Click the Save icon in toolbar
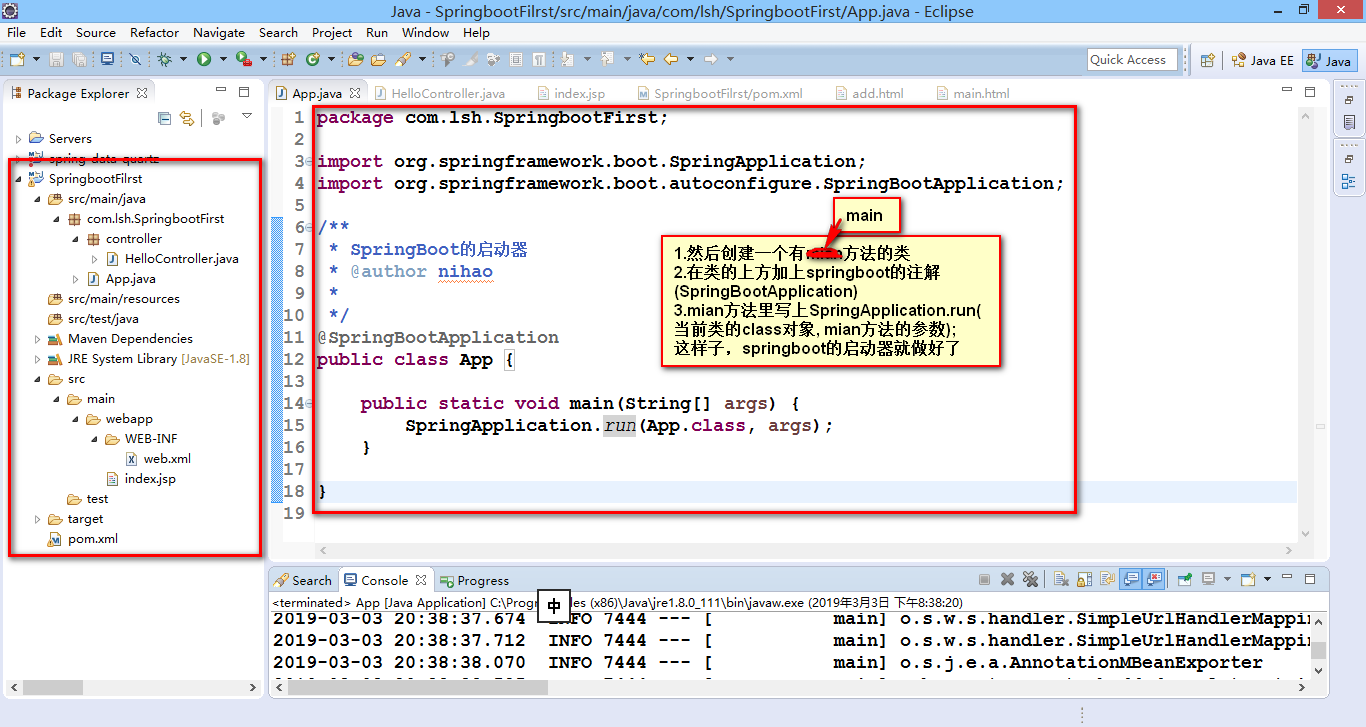Viewport: 1366px width, 727px height. click(56, 60)
